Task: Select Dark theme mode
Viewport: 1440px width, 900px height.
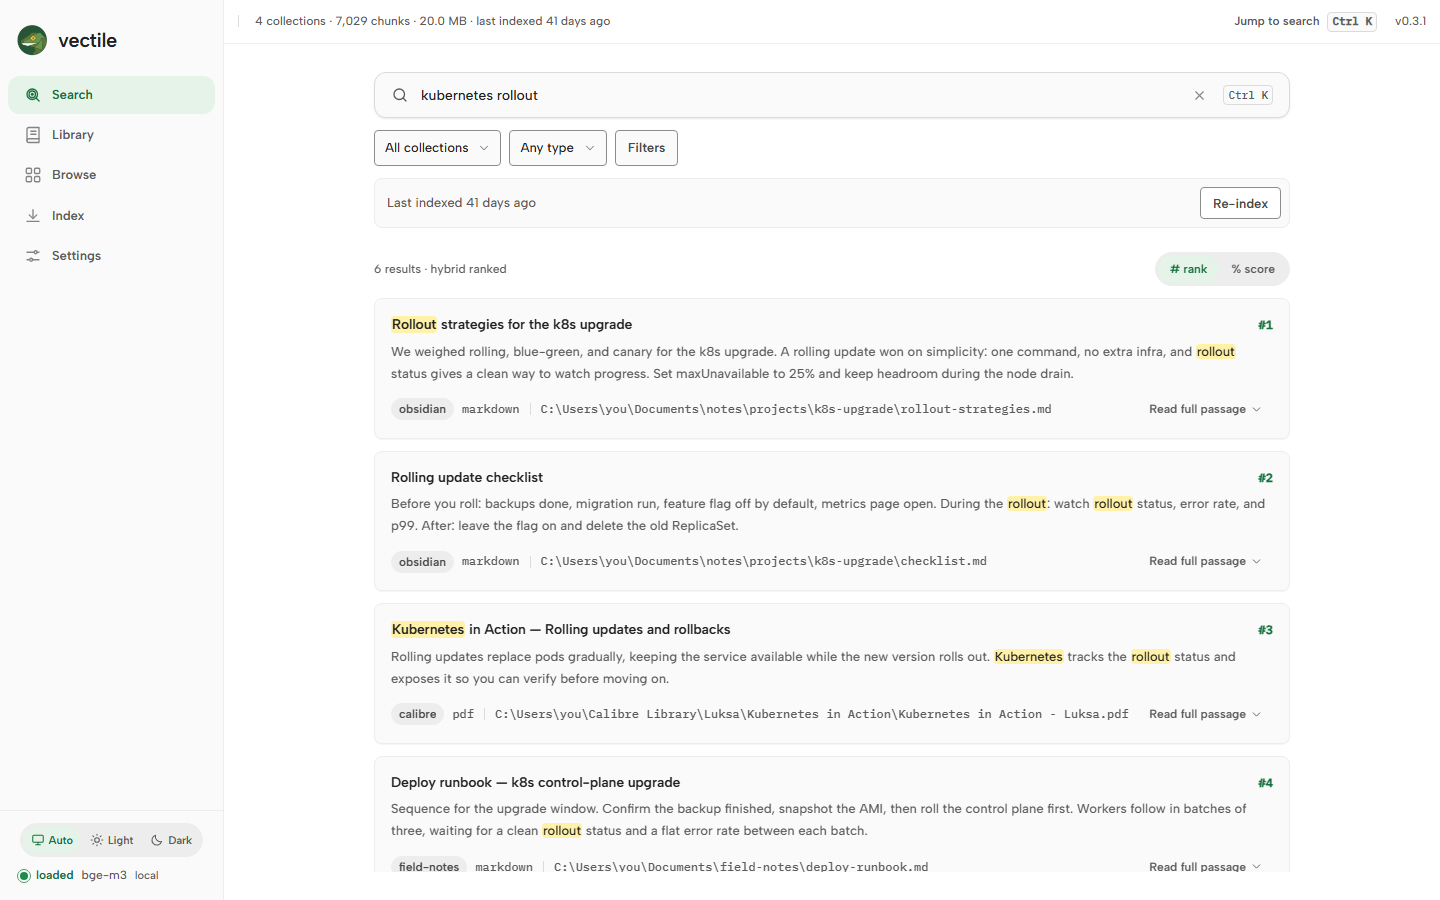Action: [x=171, y=840]
